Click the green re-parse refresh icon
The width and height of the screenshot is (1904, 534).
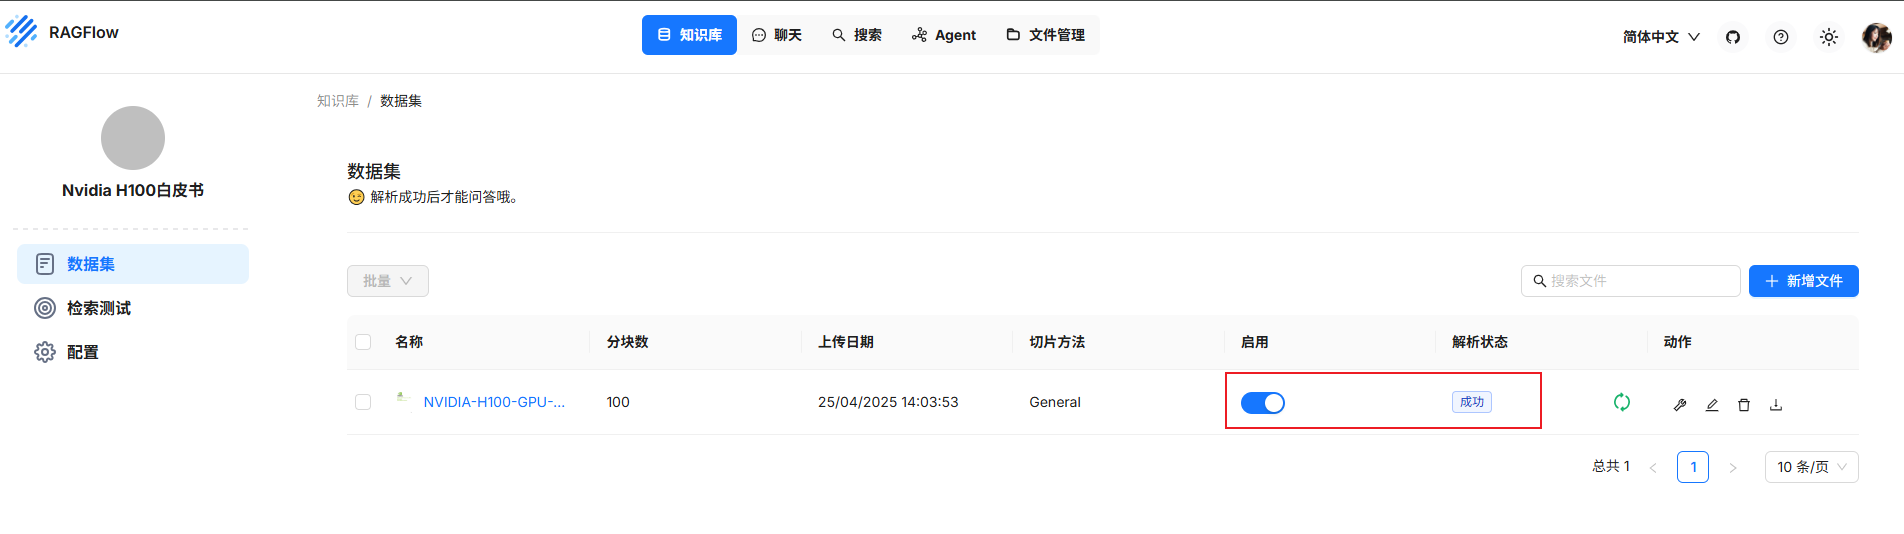pos(1622,402)
